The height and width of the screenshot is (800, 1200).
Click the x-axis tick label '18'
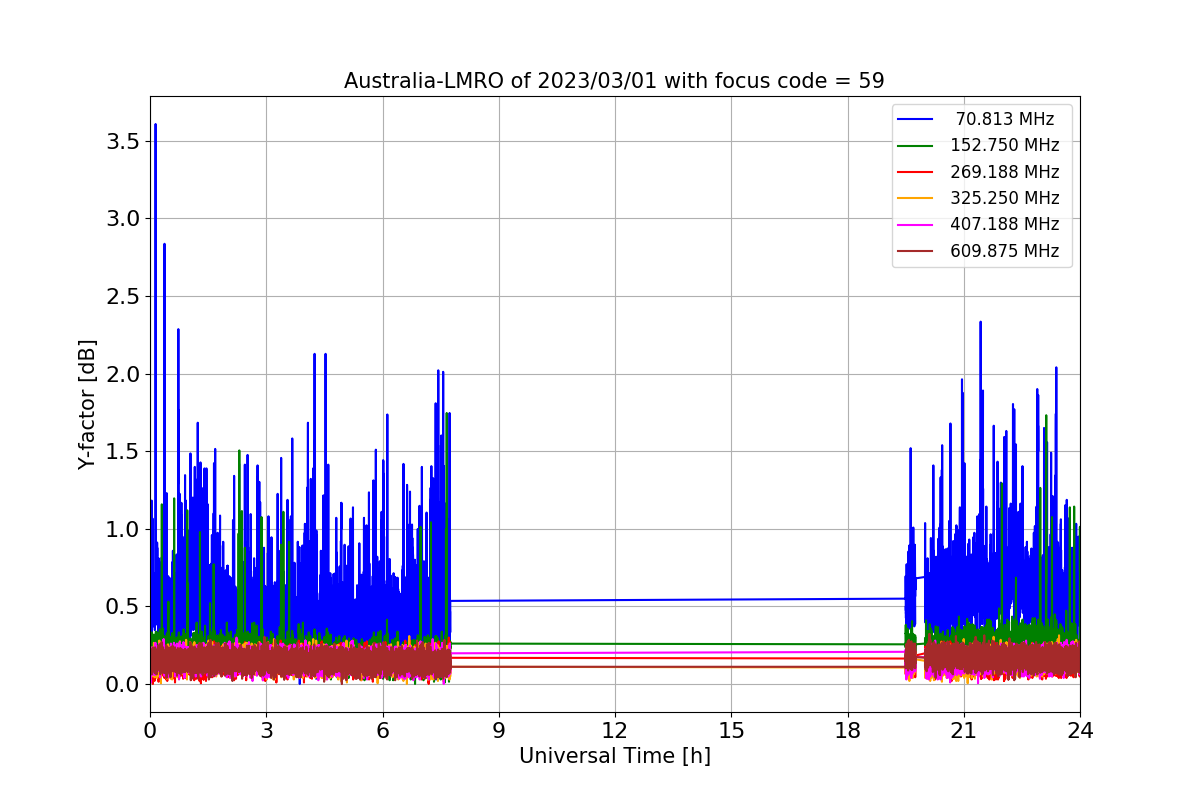click(848, 731)
